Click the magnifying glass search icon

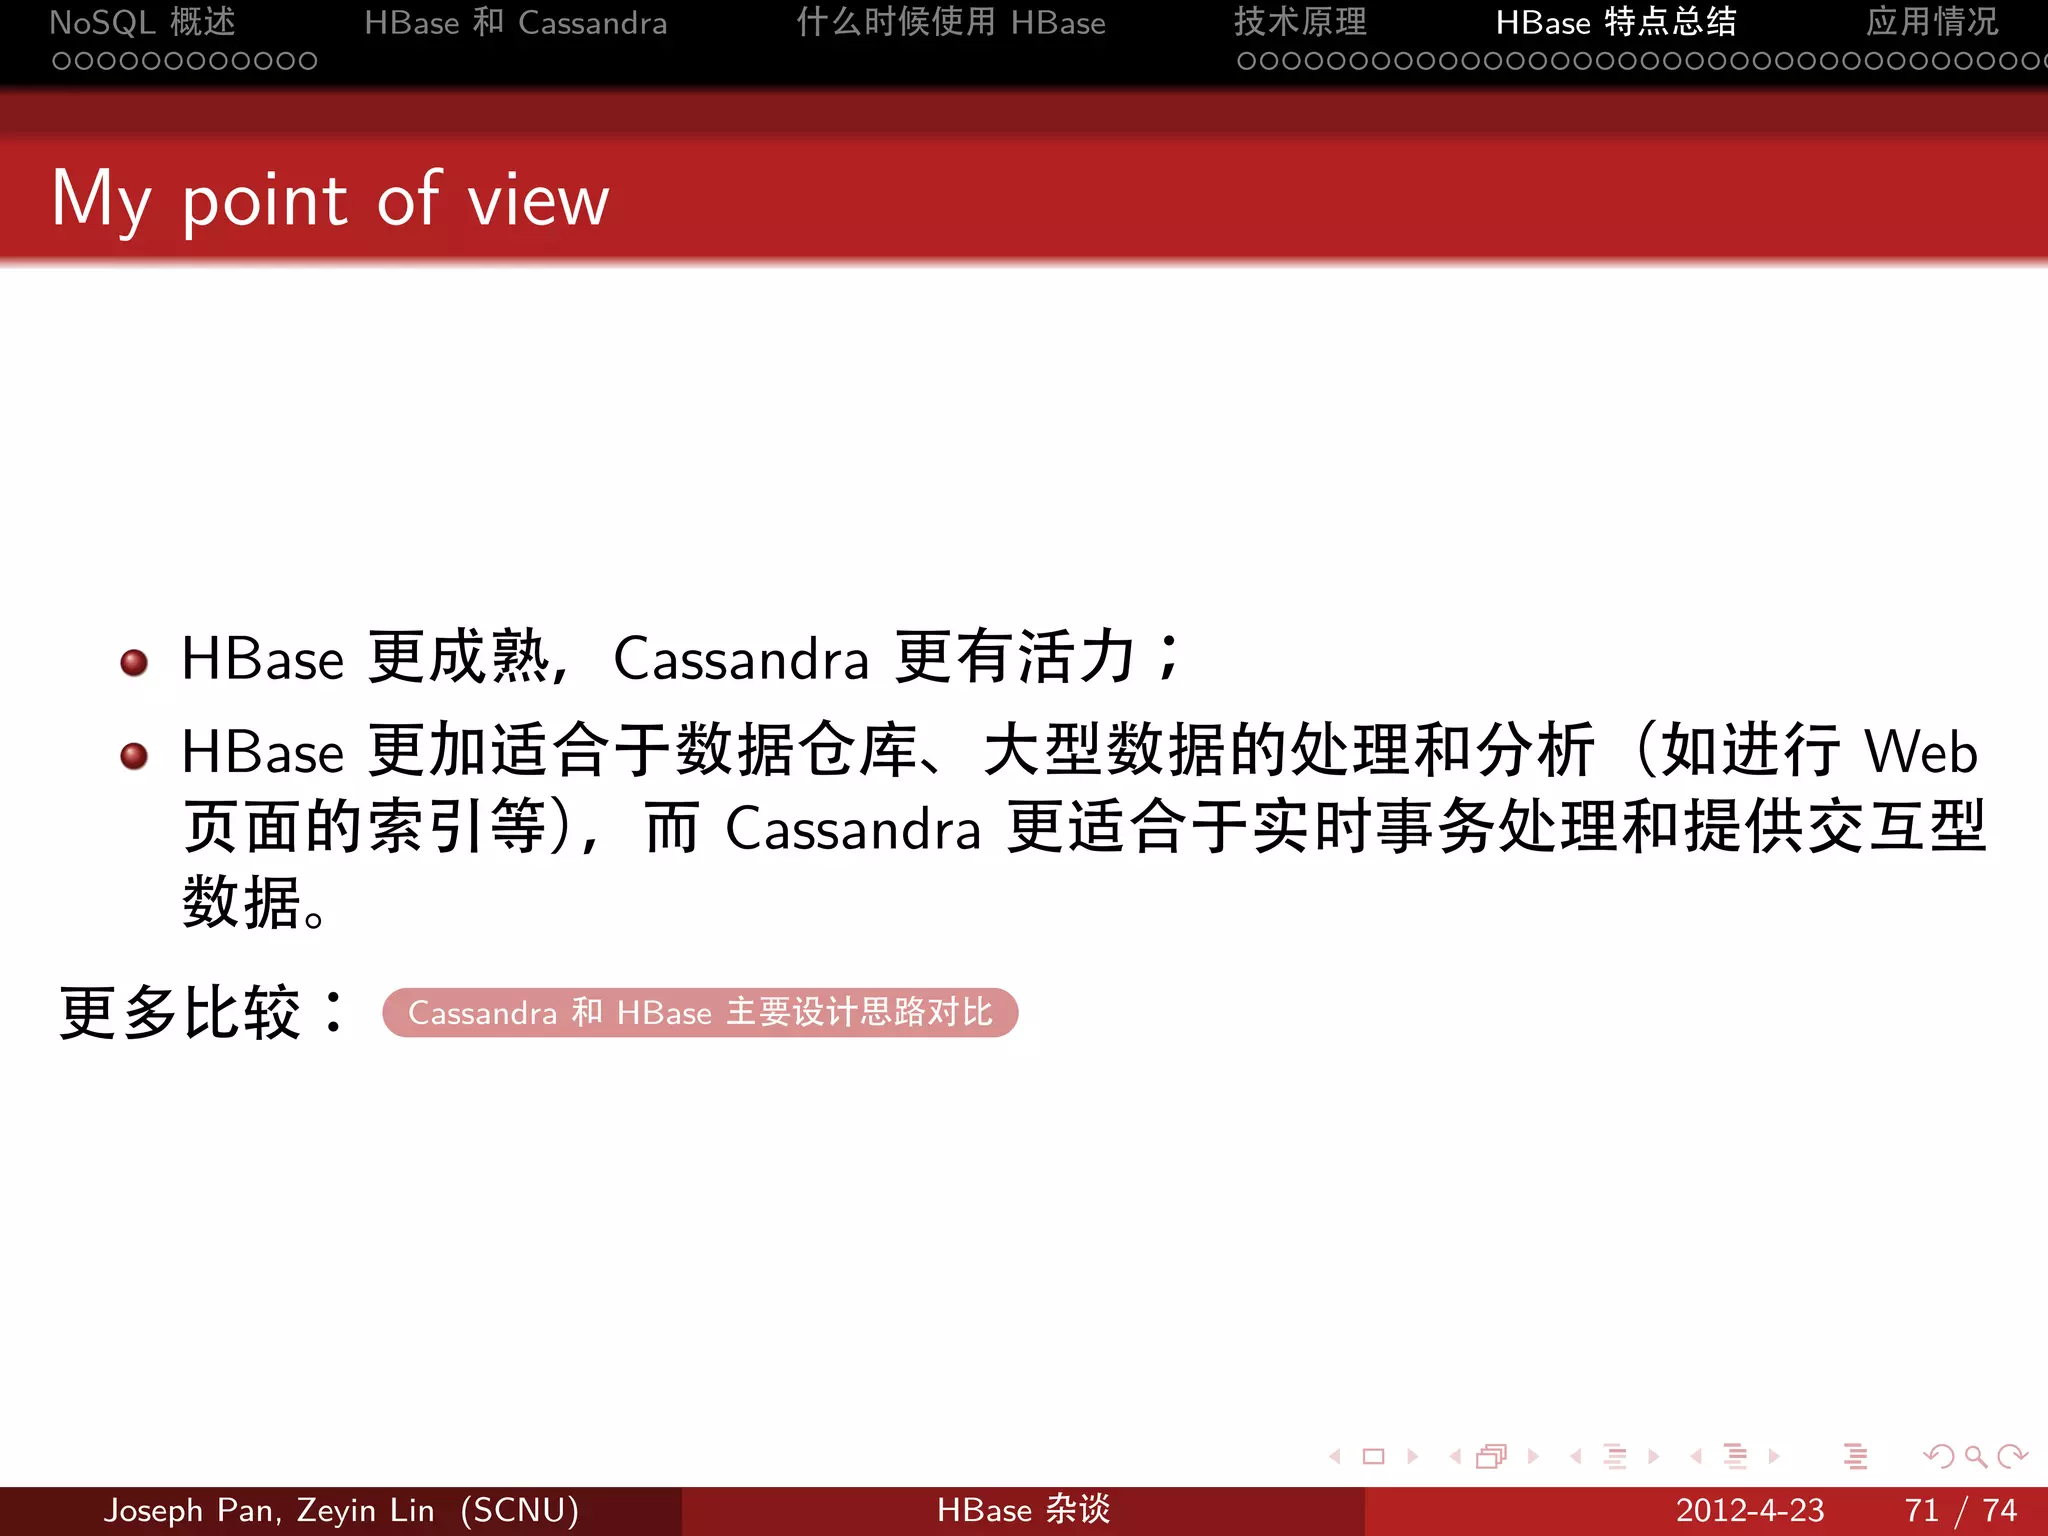point(1976,1457)
